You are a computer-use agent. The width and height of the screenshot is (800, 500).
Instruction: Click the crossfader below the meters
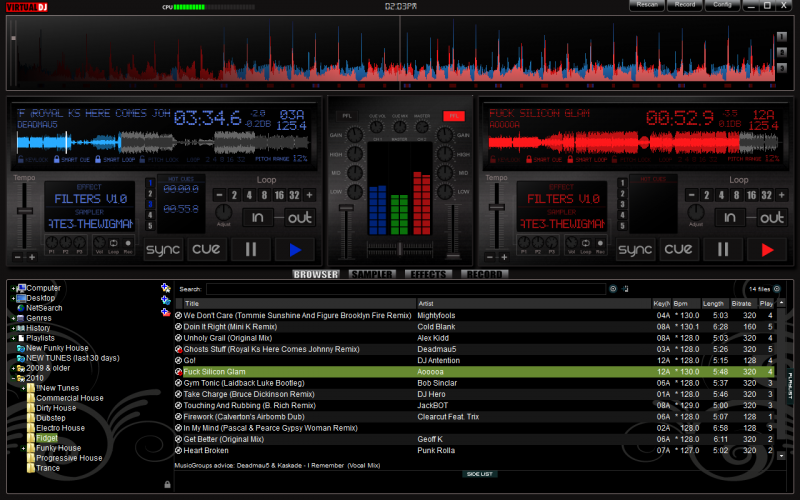(x=400, y=249)
